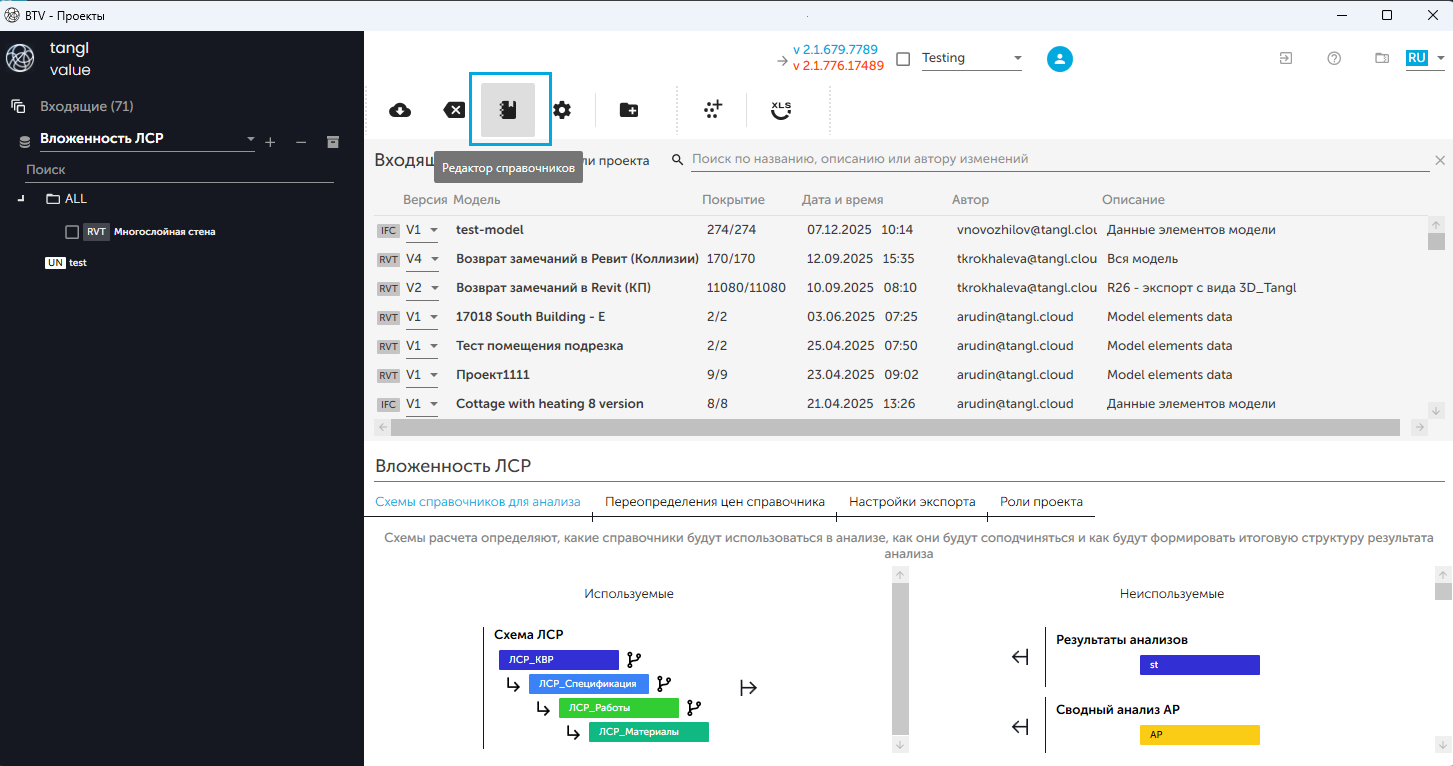1453x766 pixels.
Task: Click the XLS export icon
Action: (x=781, y=110)
